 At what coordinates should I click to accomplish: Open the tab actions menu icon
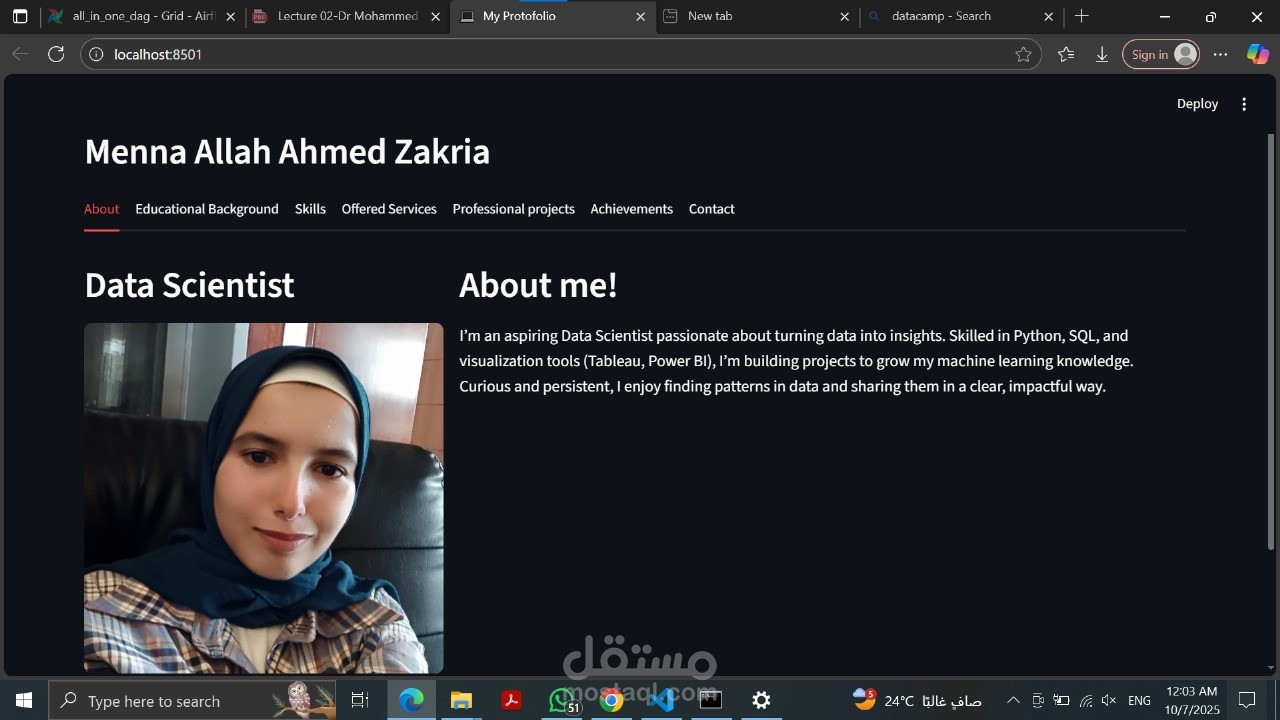(20, 17)
